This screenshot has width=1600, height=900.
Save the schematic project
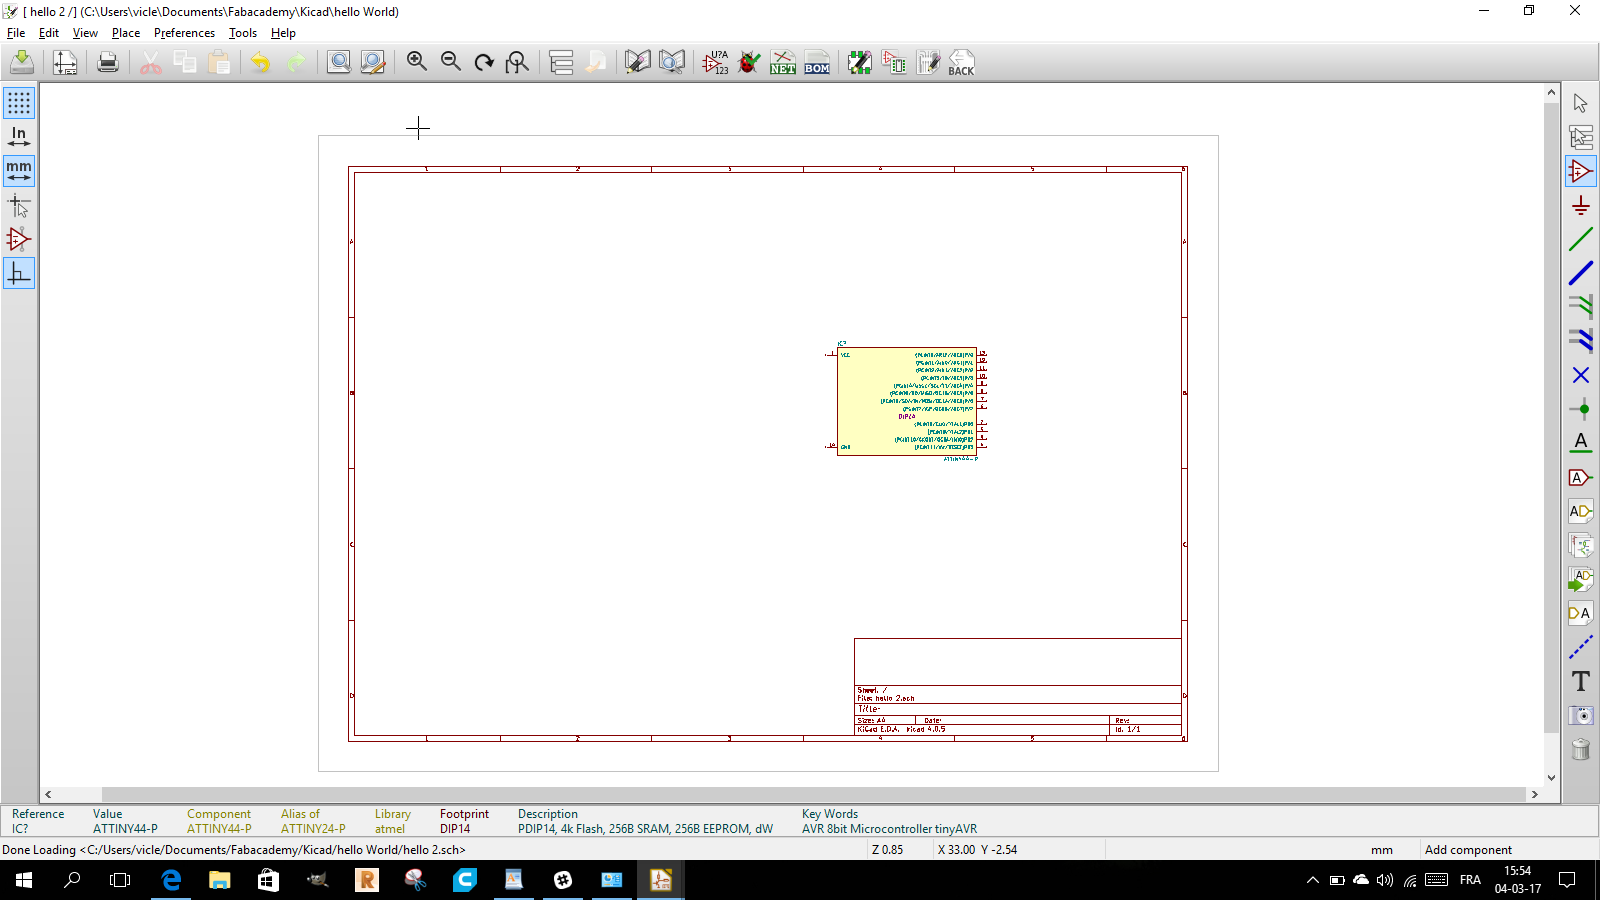click(22, 63)
